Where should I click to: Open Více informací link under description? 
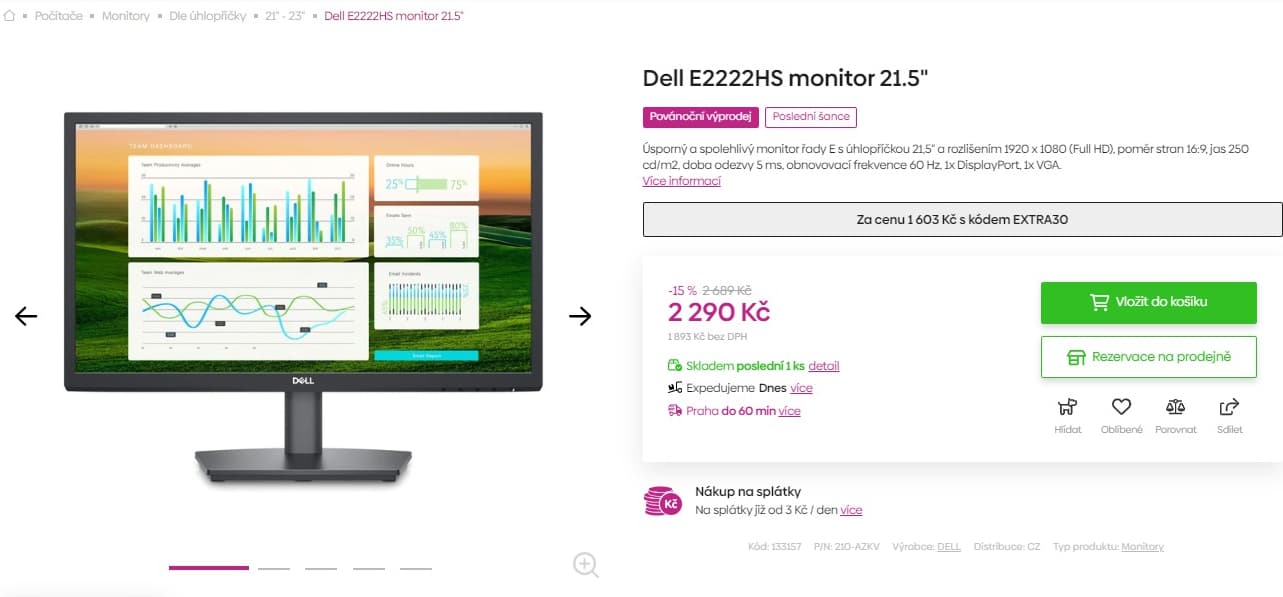(681, 181)
